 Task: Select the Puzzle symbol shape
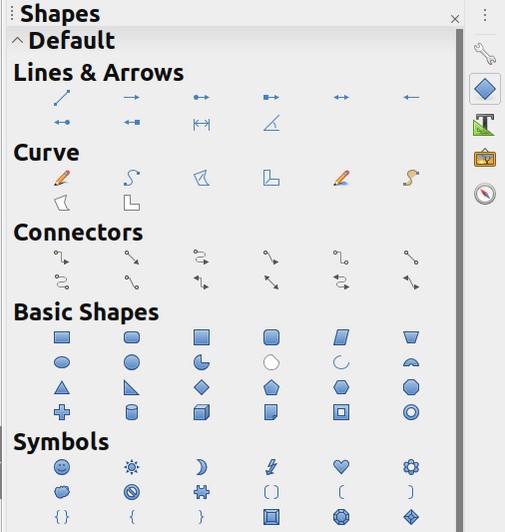coord(202,492)
